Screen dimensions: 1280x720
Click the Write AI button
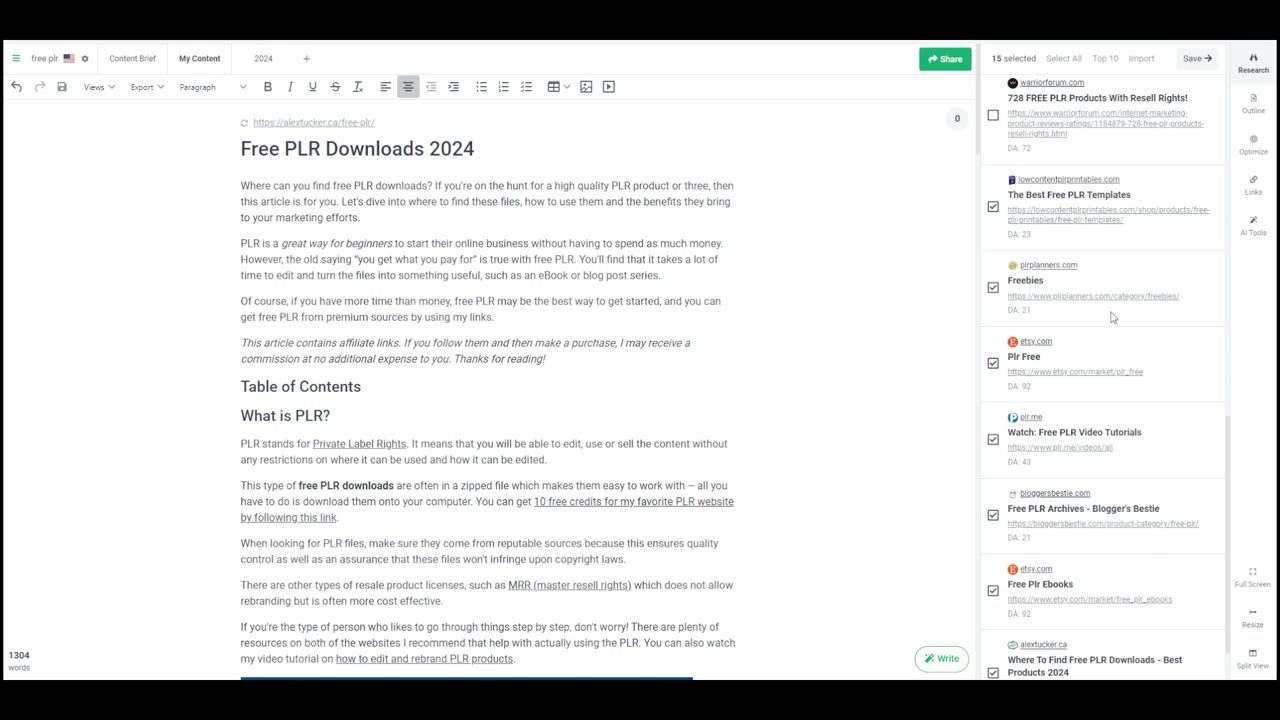pyautogui.click(x=941, y=659)
